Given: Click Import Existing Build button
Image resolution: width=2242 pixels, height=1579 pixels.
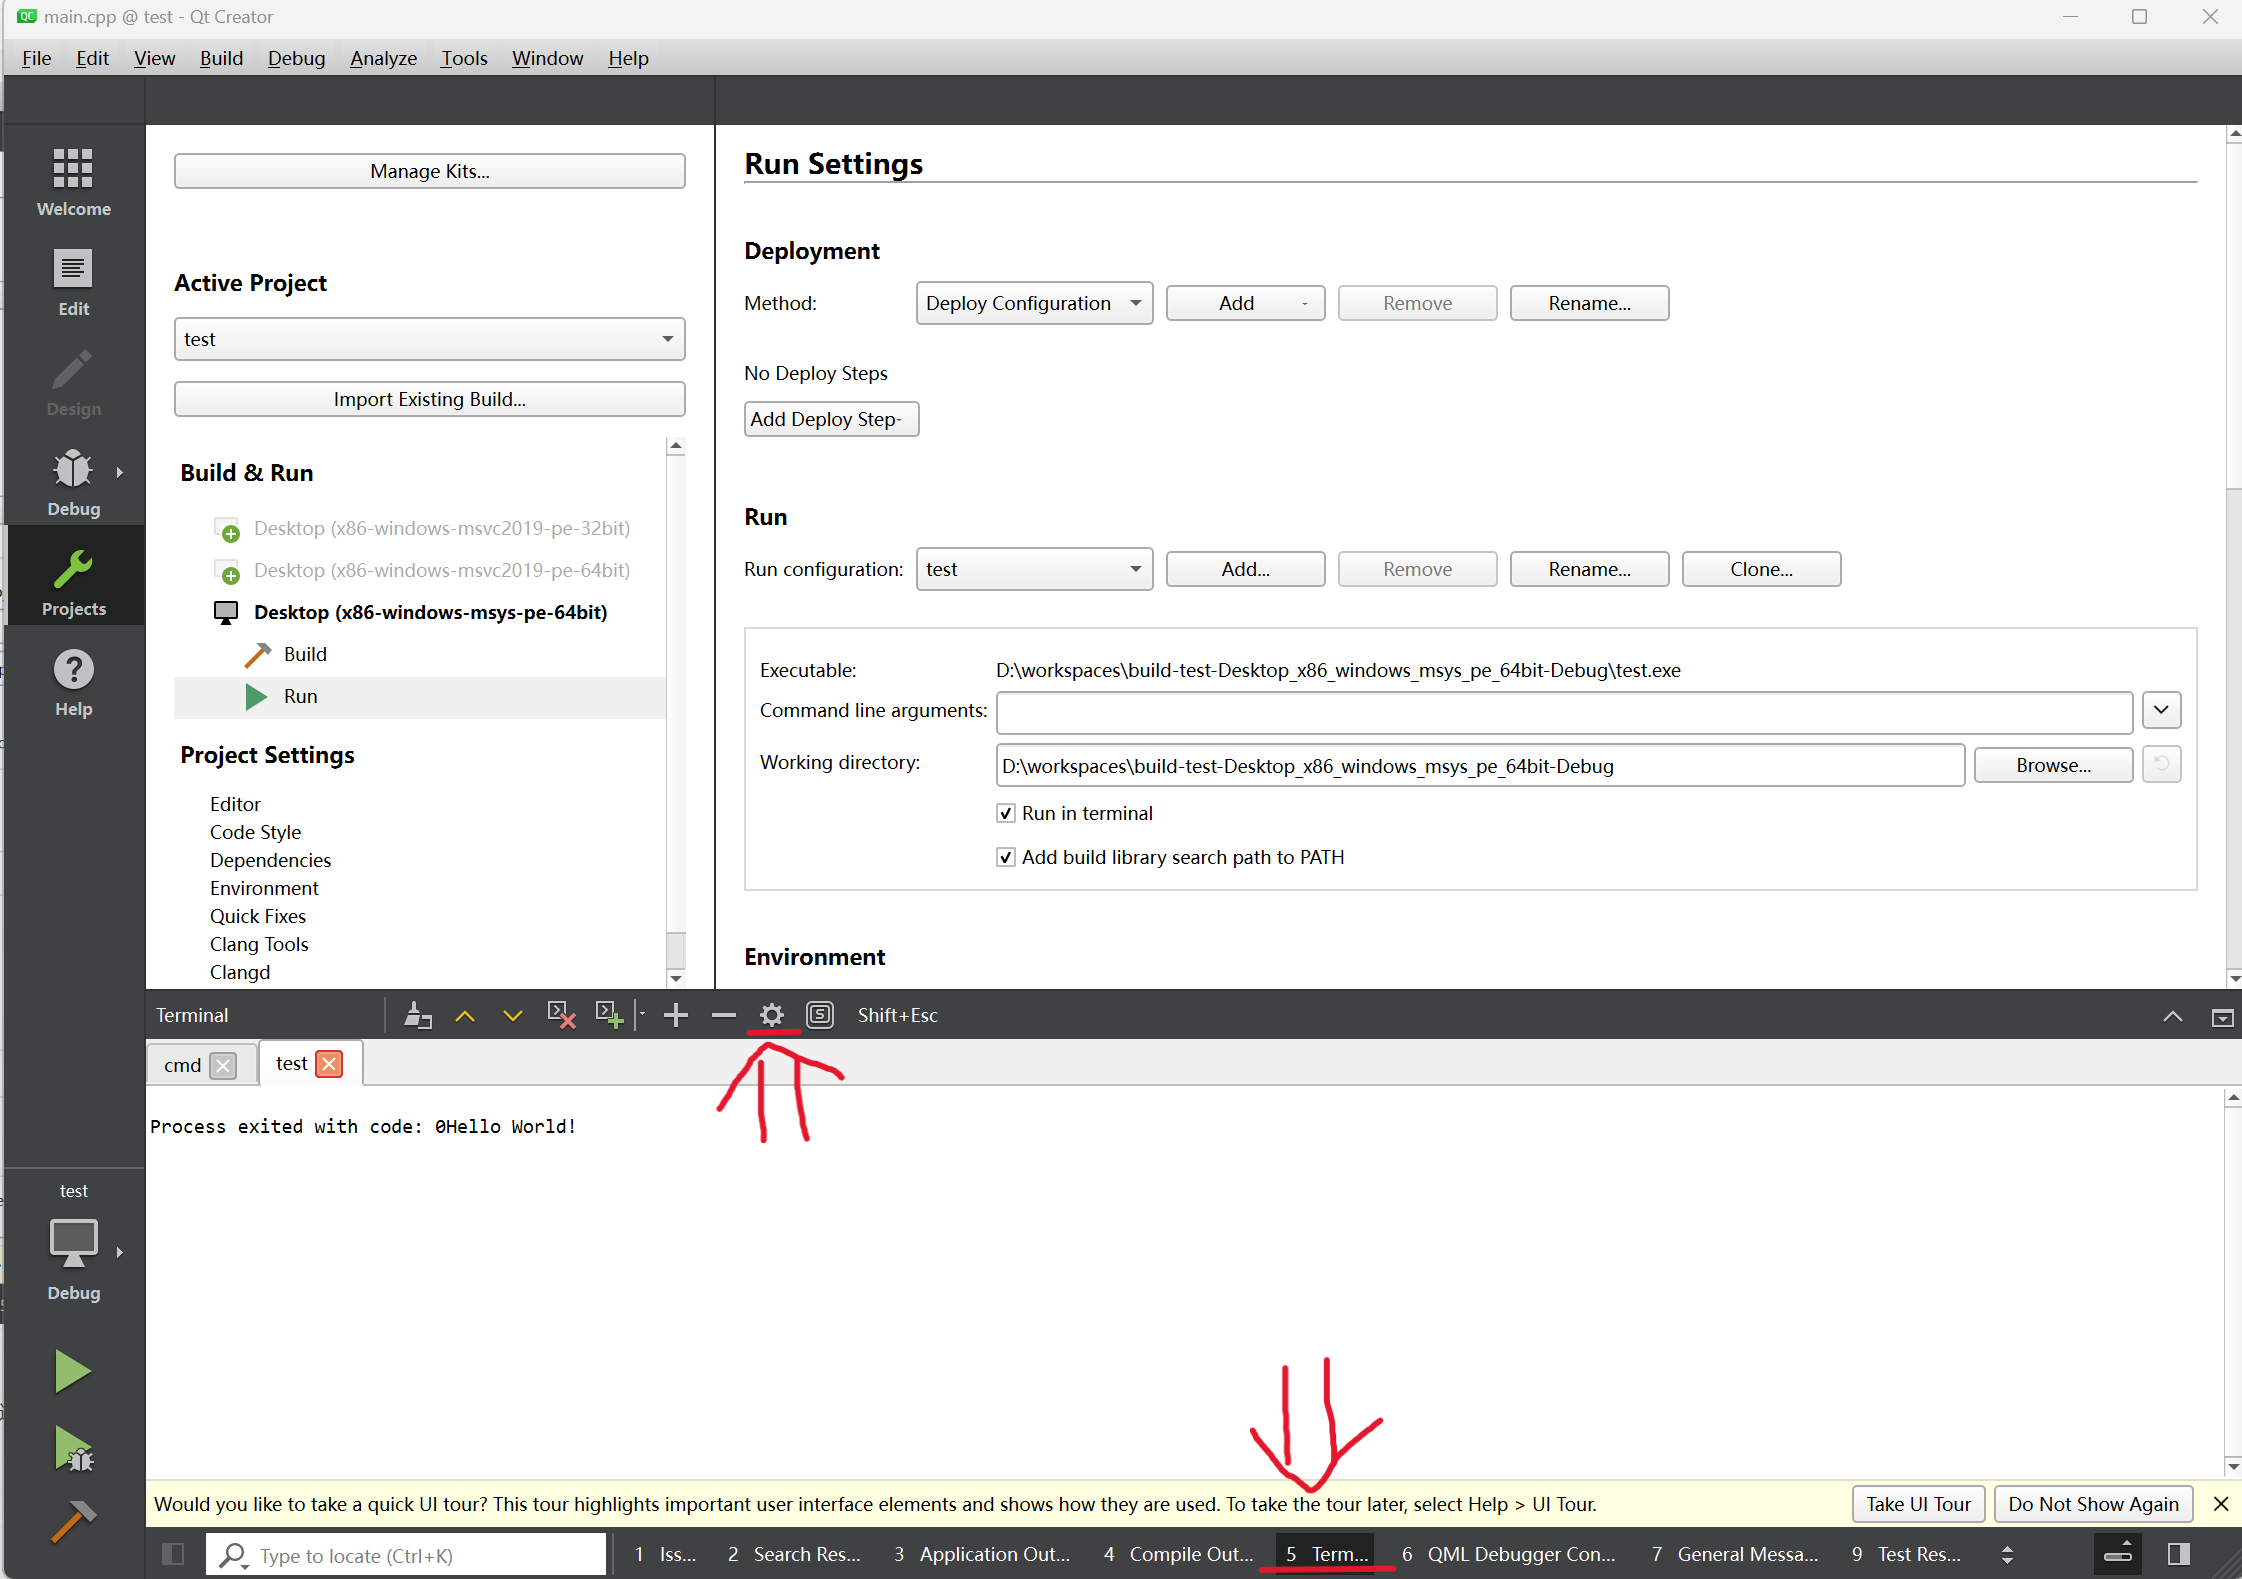Looking at the screenshot, I should (430, 399).
